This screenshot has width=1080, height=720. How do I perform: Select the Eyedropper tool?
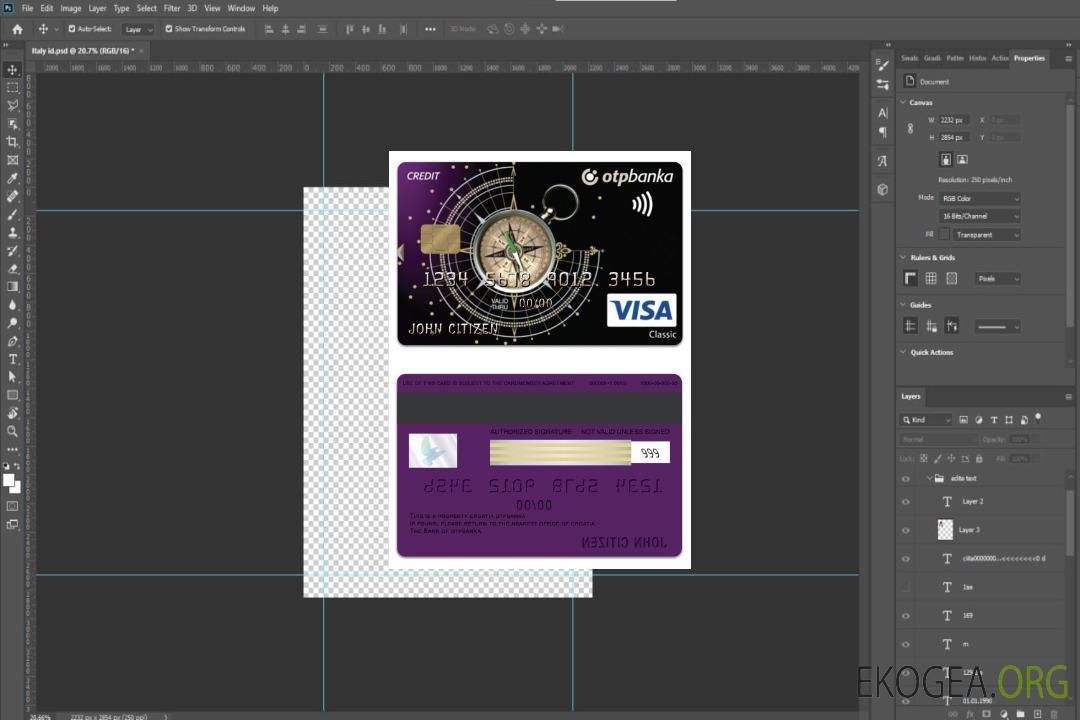(x=12, y=178)
